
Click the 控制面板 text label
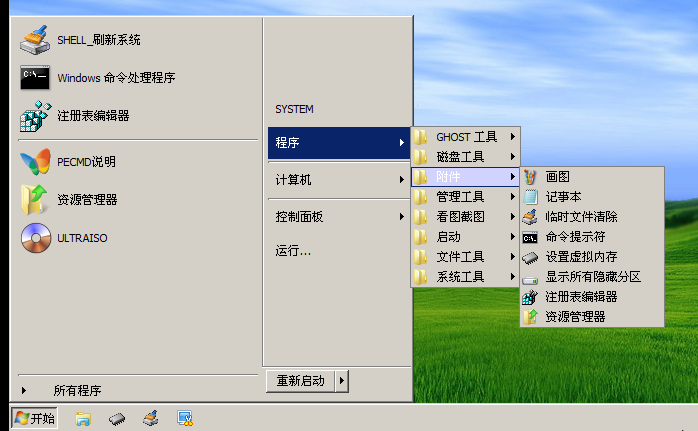pyautogui.click(x=299, y=217)
